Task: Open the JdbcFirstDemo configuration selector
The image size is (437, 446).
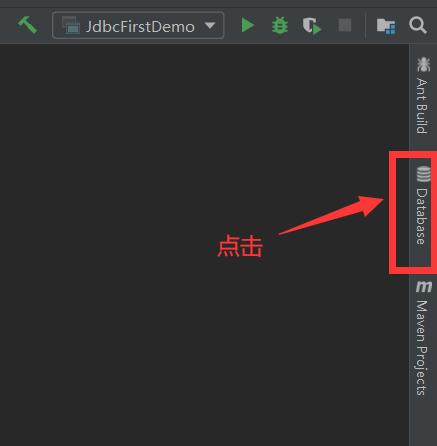Action: pos(138,25)
